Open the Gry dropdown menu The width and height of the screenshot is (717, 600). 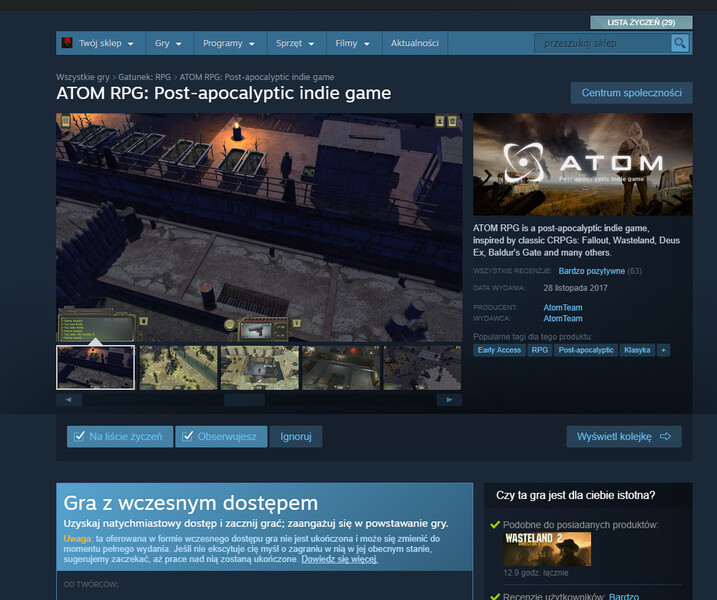167,44
